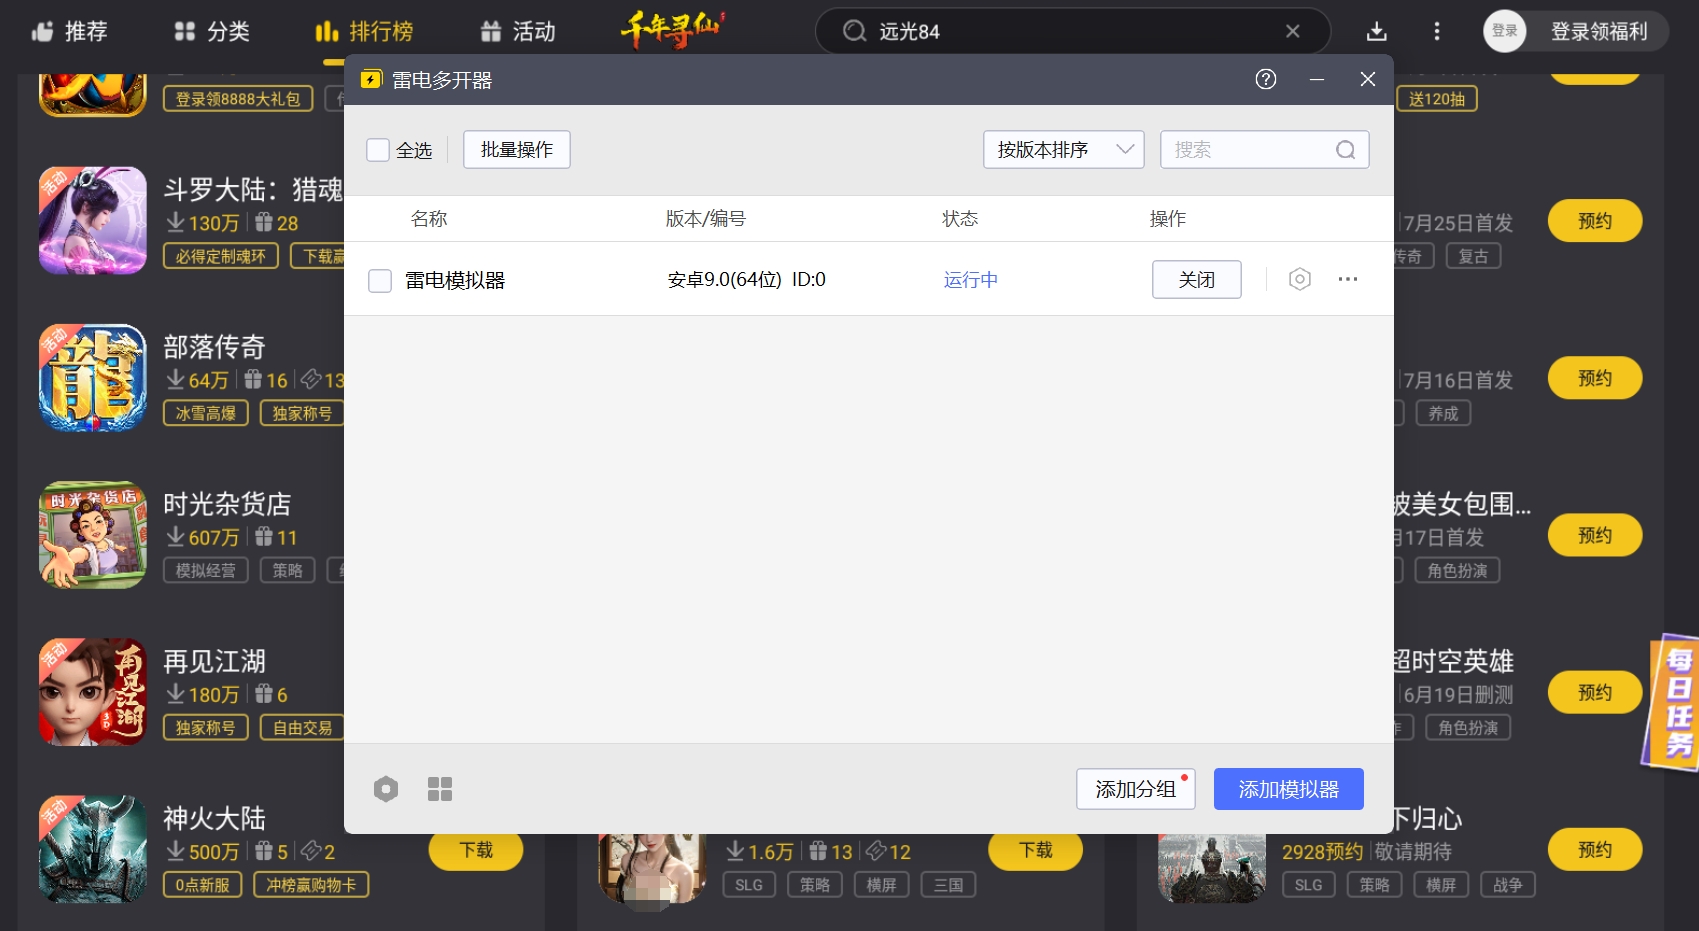
Task: Click 安卓9.0(64位) ID:0 version text
Action: pos(747,280)
